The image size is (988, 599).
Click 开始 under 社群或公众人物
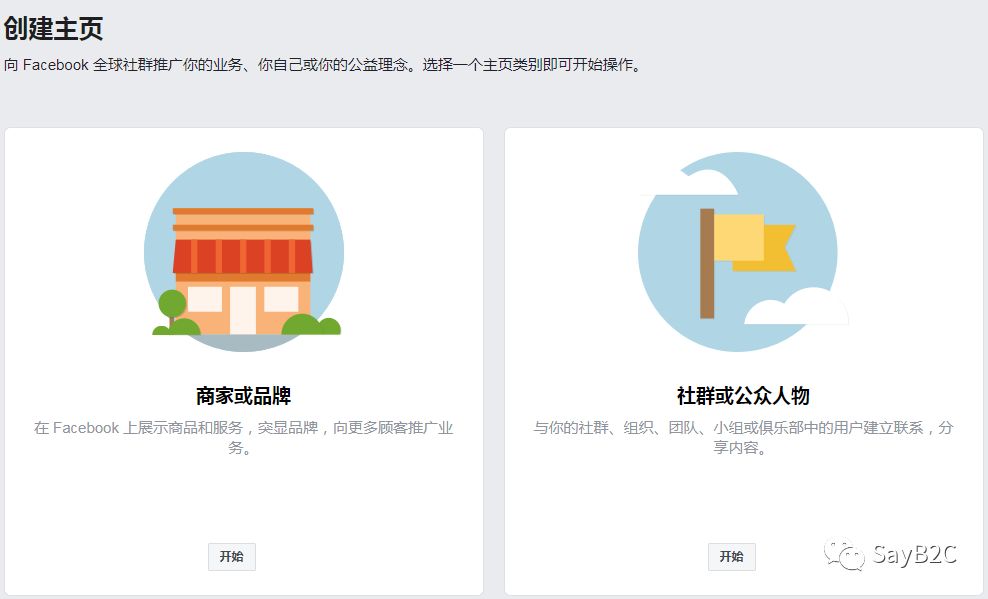point(732,557)
